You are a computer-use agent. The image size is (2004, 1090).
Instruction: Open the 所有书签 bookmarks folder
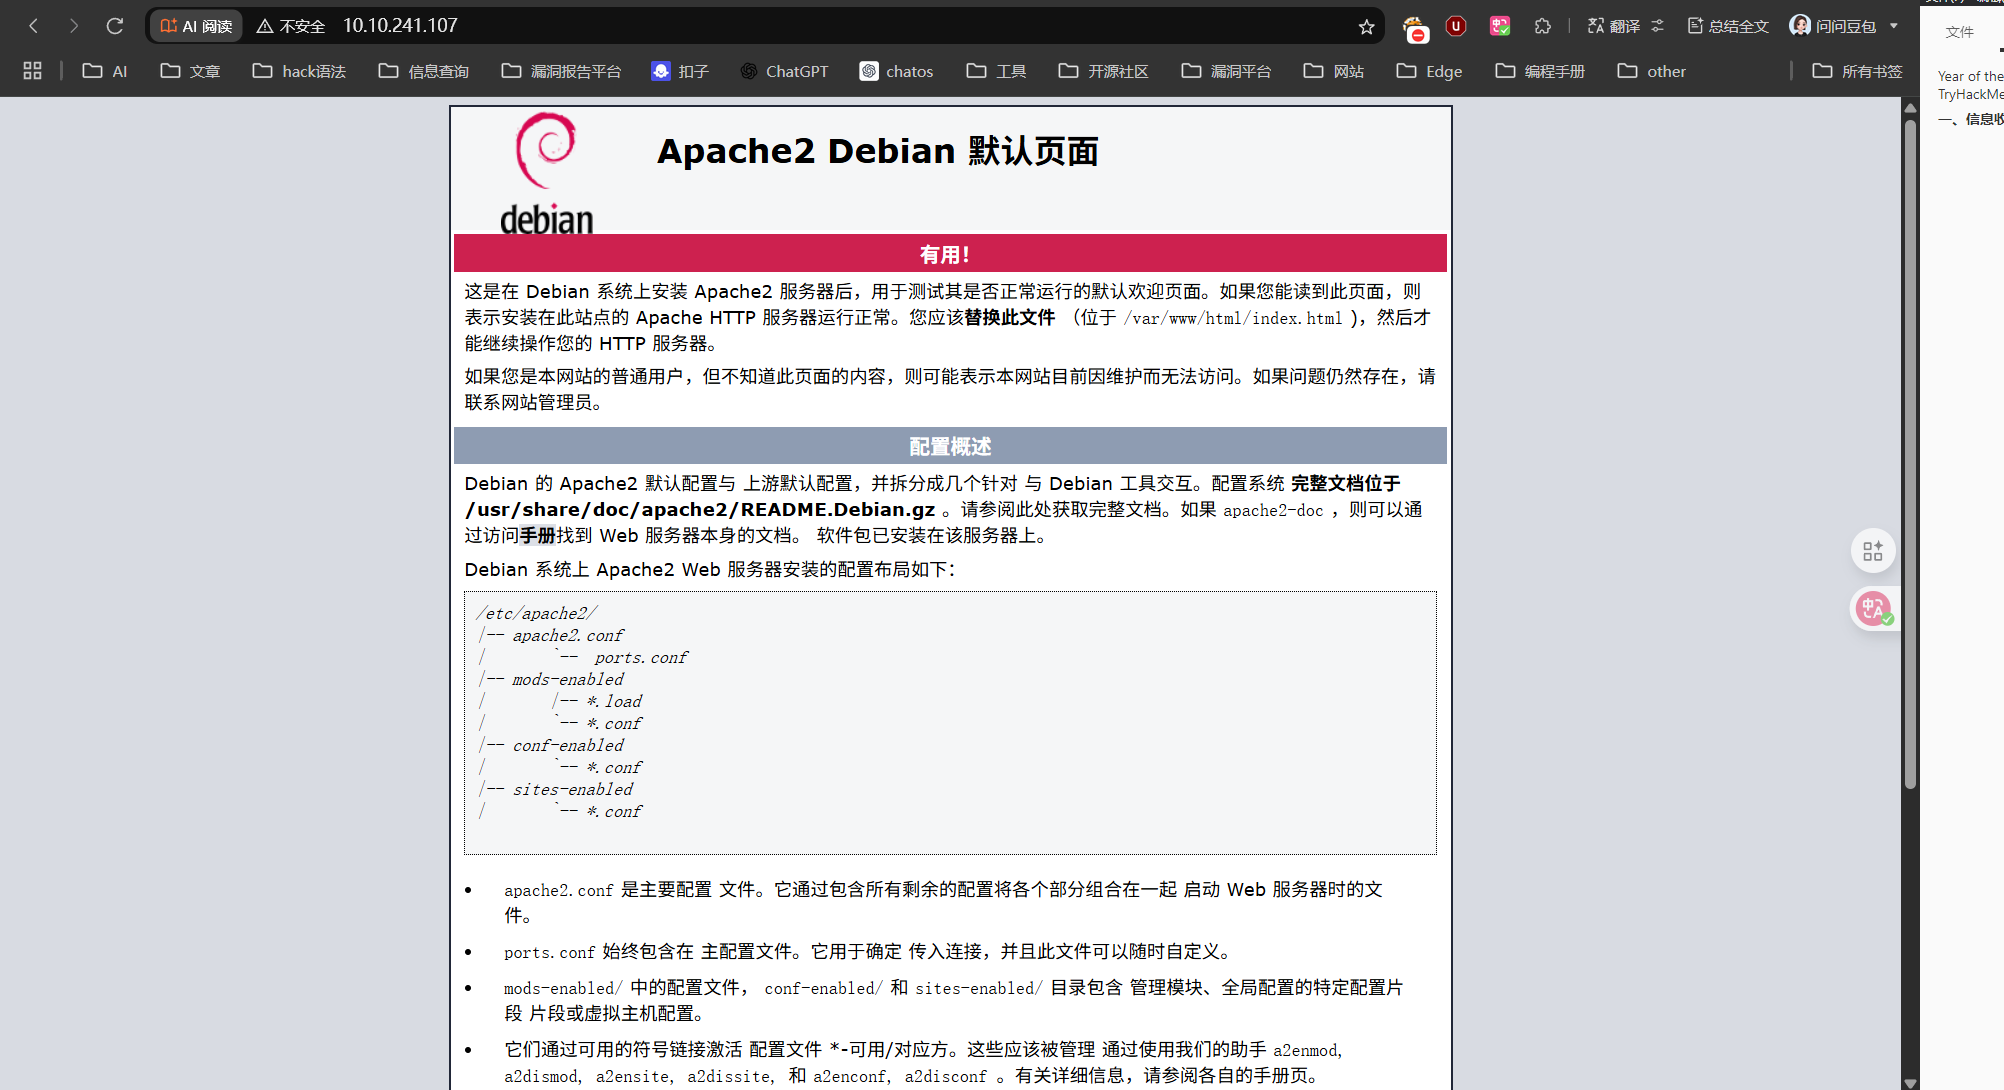(1858, 71)
